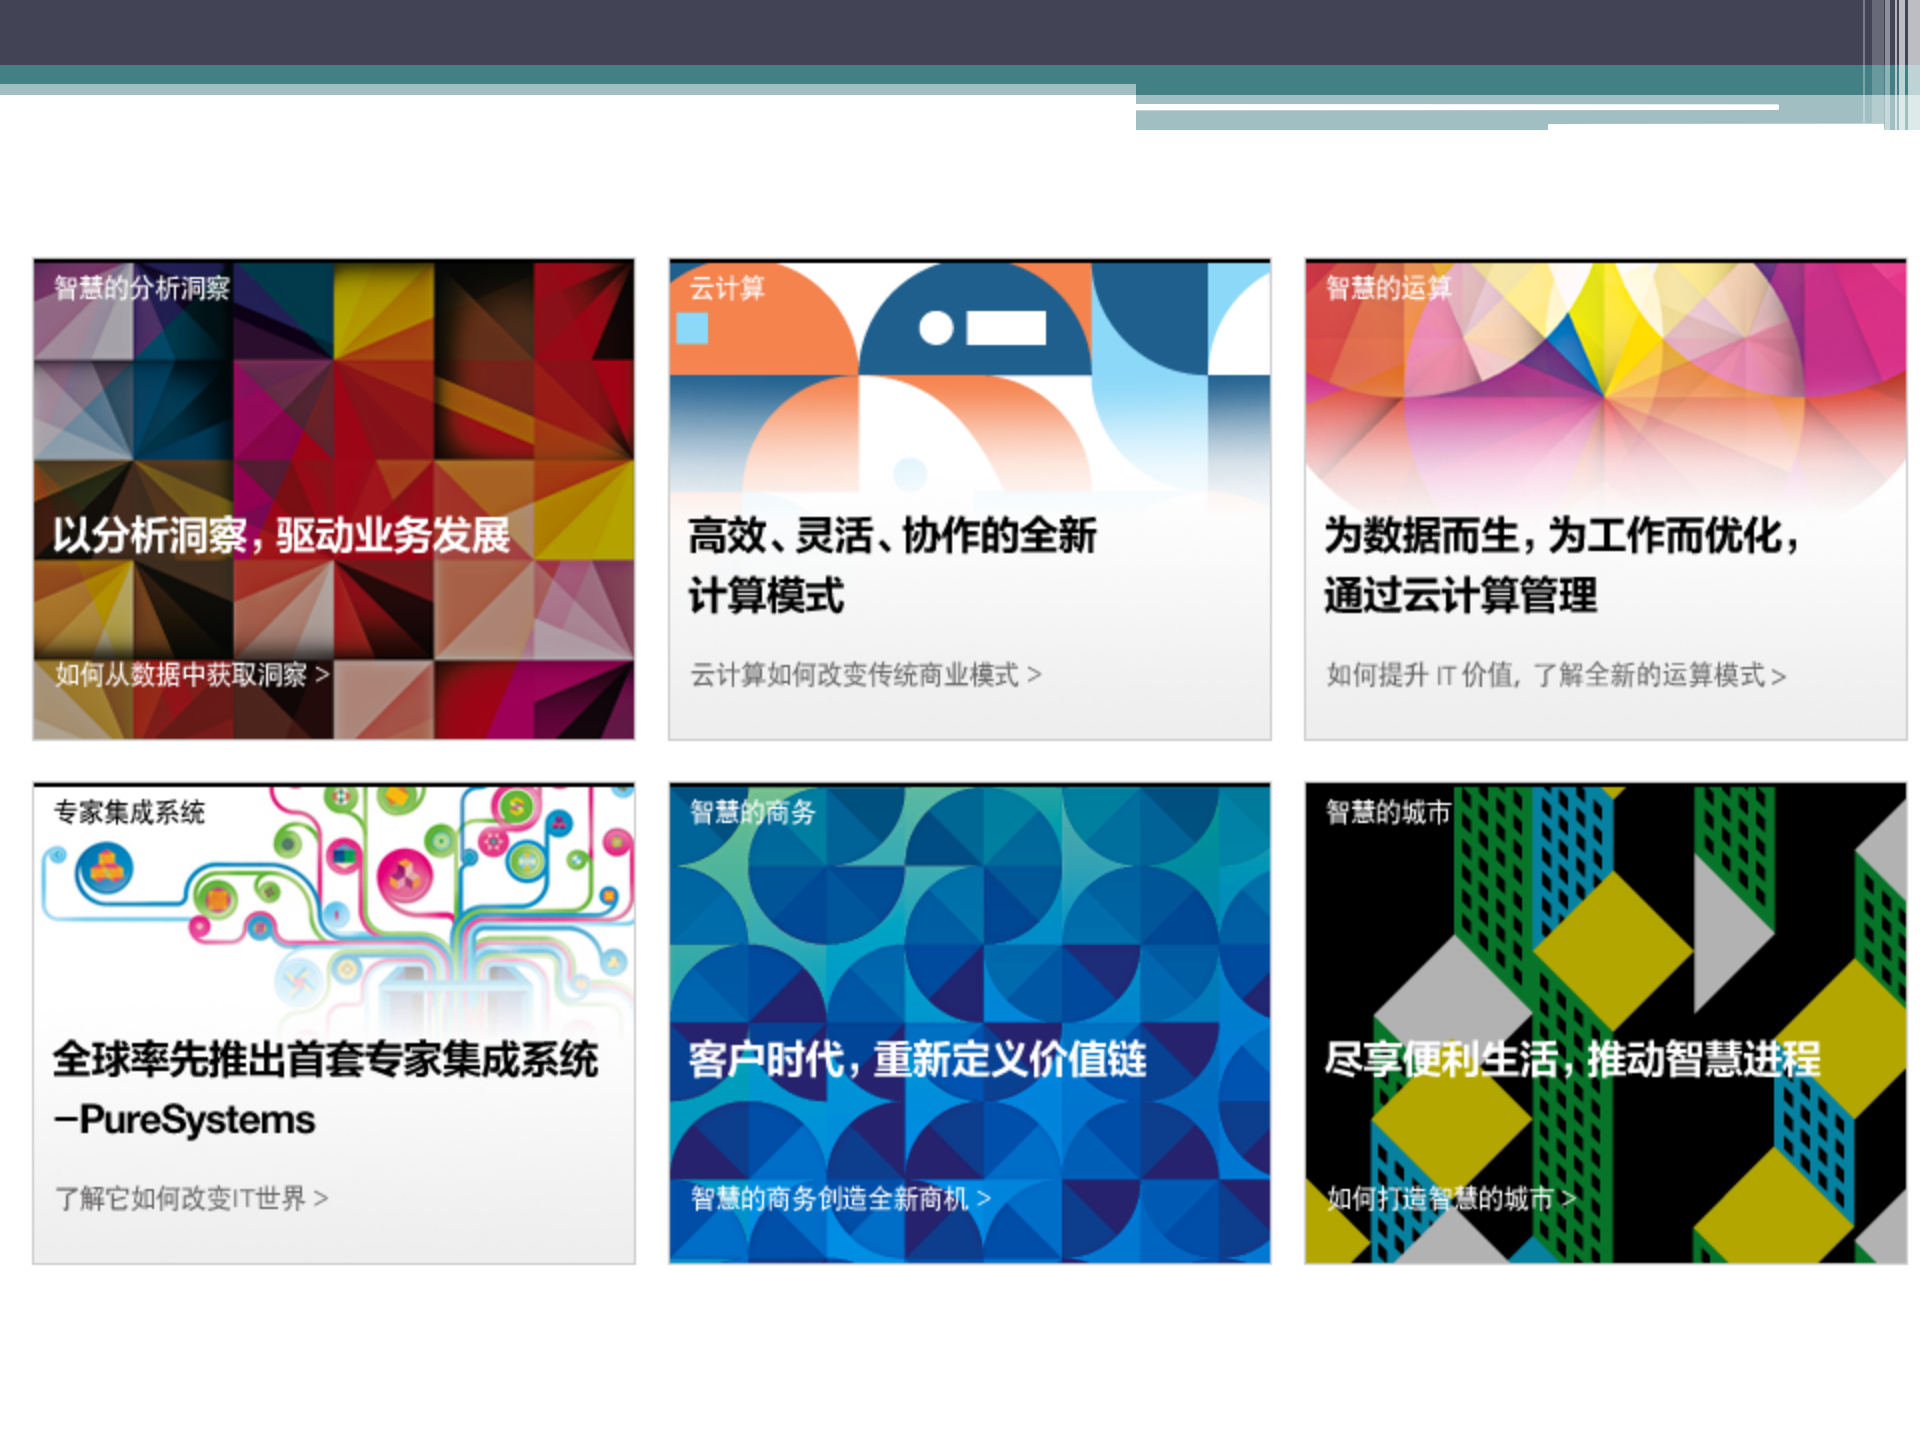Click the camera icon on the 云计算 card
The image size is (1920, 1440).
[x=975, y=325]
